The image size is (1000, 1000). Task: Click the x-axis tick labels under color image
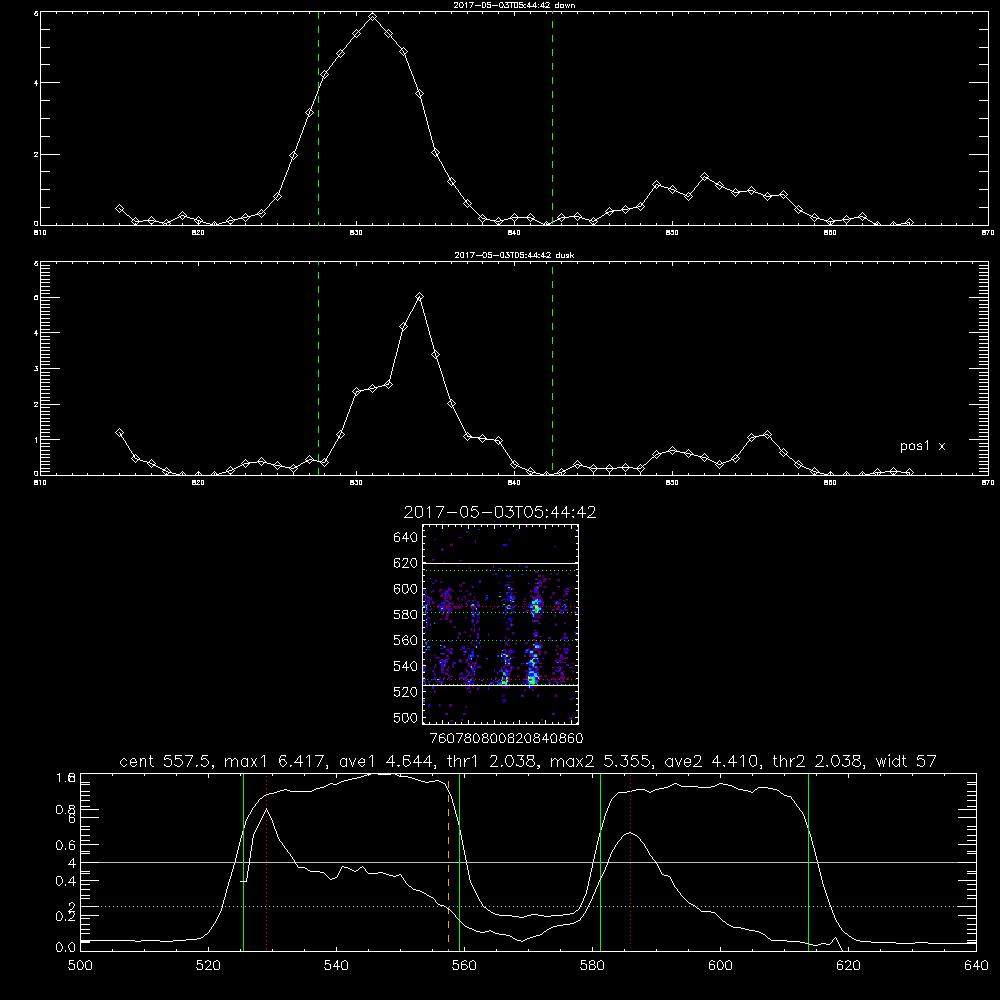pyautogui.click(x=507, y=738)
